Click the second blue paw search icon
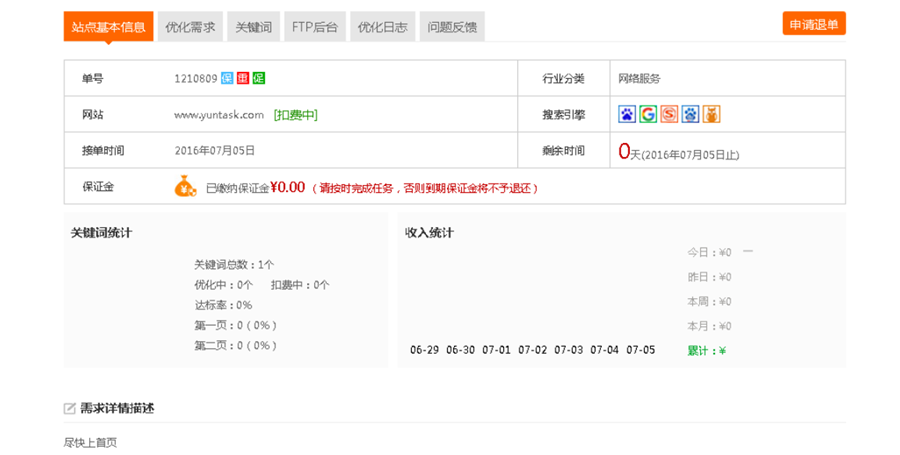The image size is (900, 455). tap(690, 114)
